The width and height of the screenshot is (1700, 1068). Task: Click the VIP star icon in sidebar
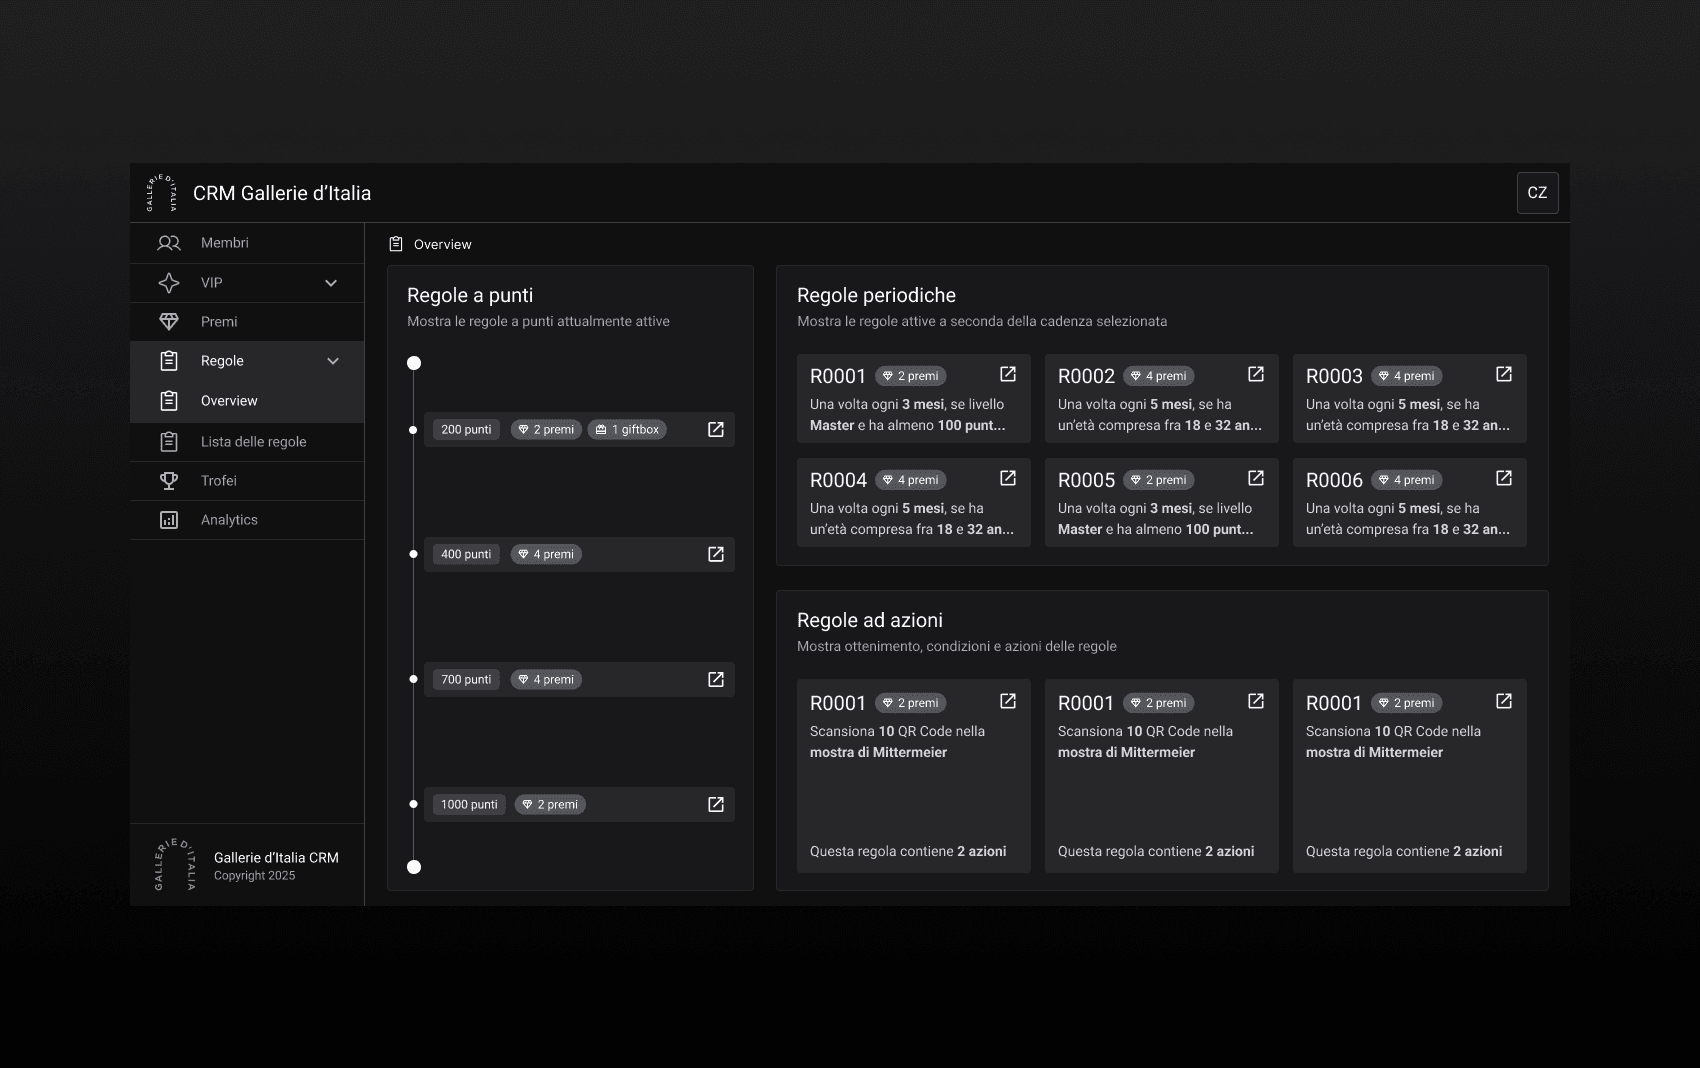point(169,283)
